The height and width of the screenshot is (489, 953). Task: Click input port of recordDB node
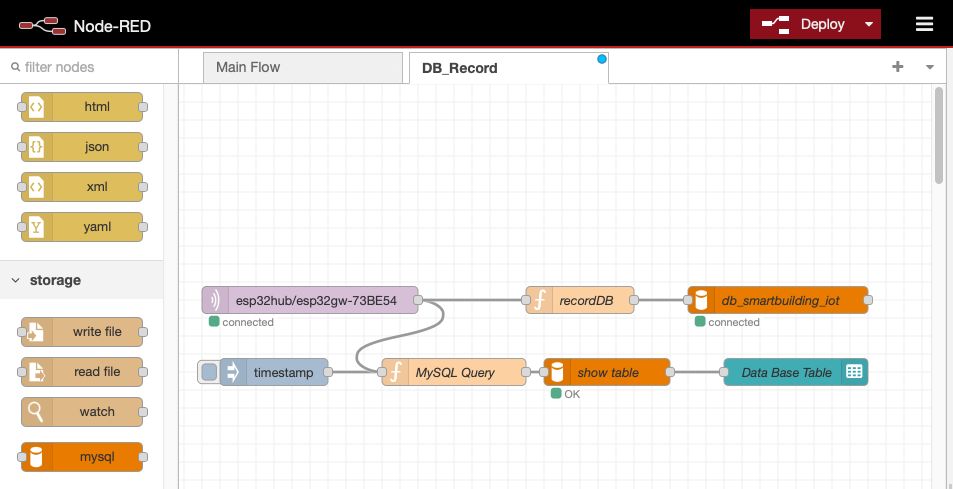pos(526,300)
